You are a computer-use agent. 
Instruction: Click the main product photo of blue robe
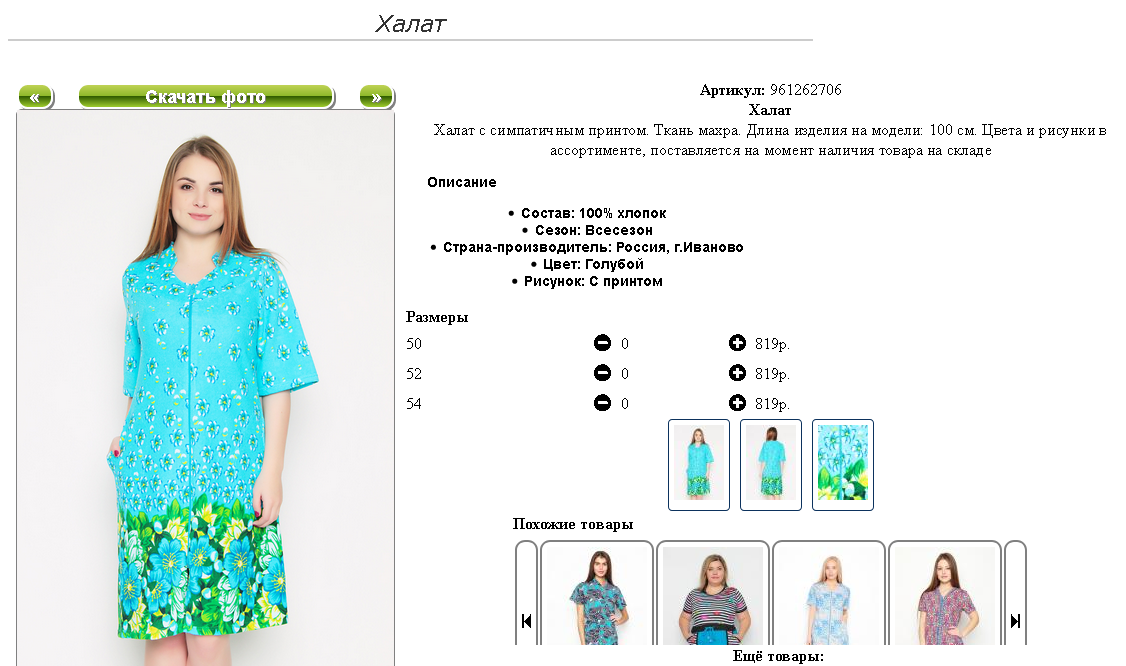tap(205, 389)
